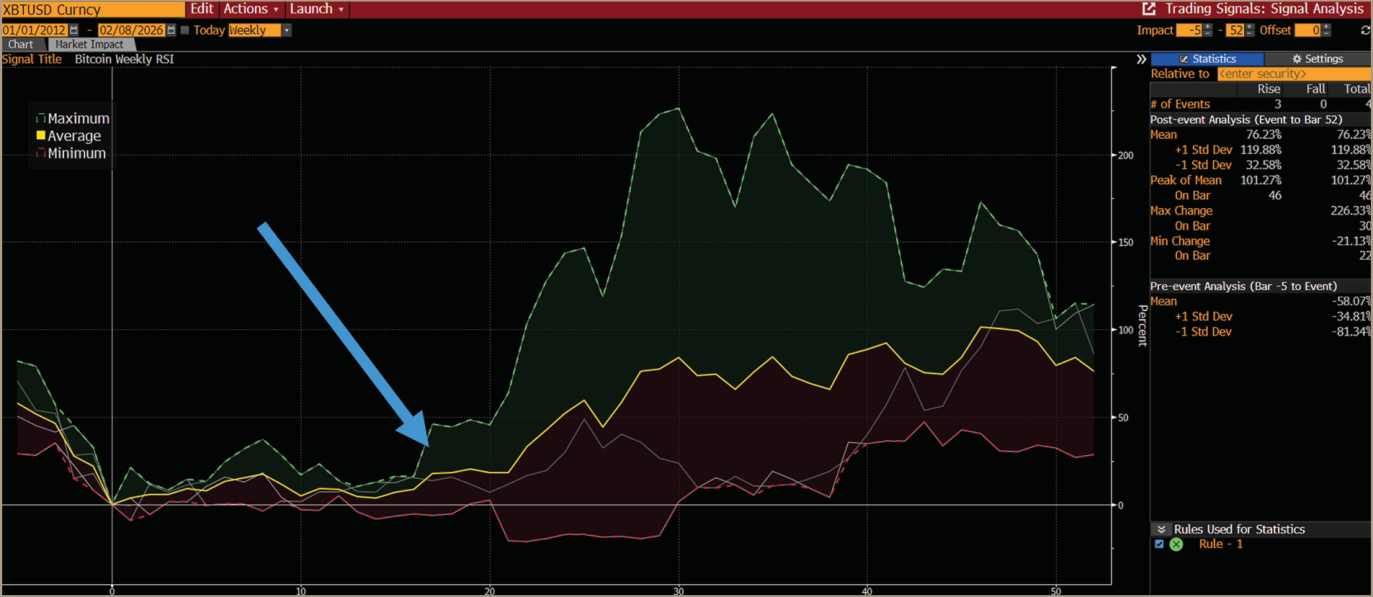Open the start date calendar picker icon
The height and width of the screenshot is (597, 1373).
pos(73,30)
